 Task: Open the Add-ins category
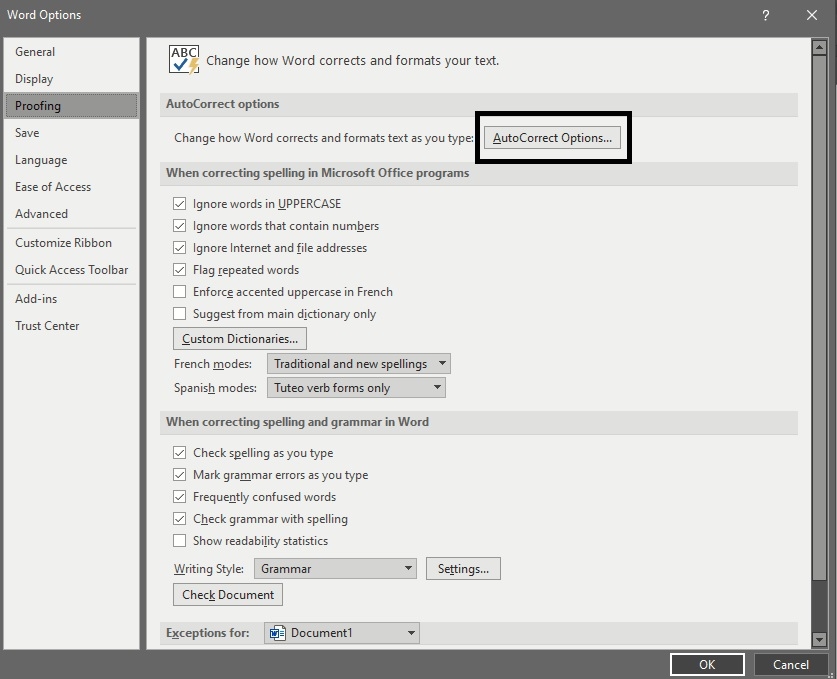(72, 299)
